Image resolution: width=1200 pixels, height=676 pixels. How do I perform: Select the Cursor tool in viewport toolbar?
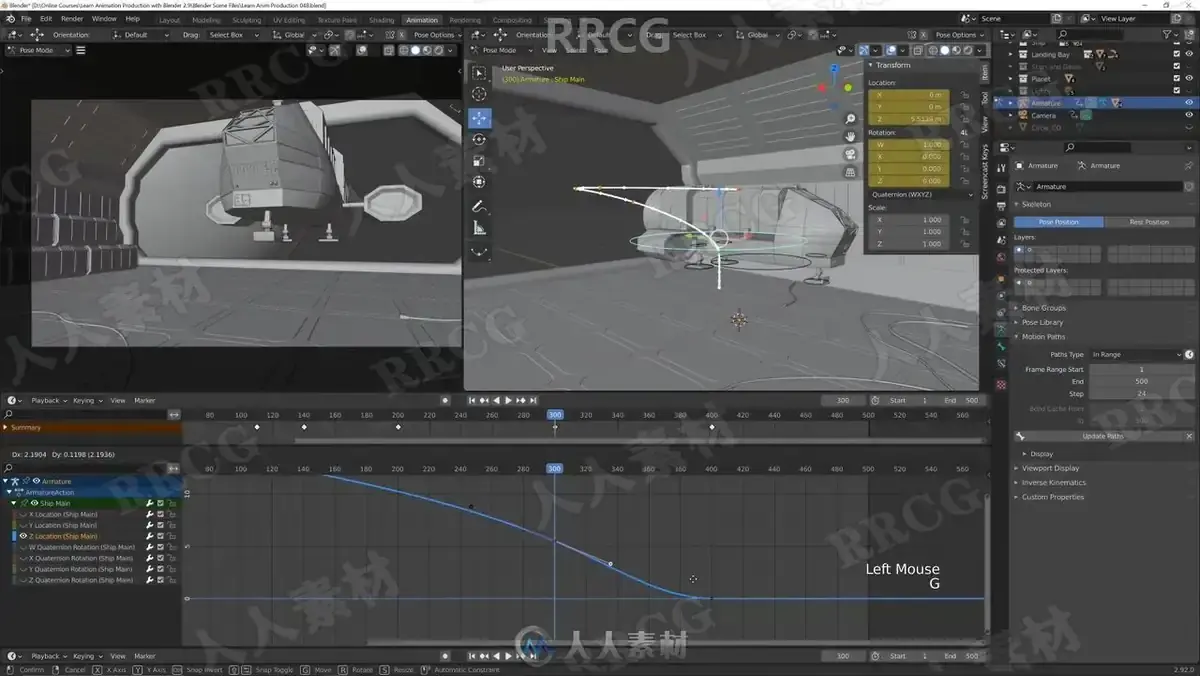[x=479, y=94]
